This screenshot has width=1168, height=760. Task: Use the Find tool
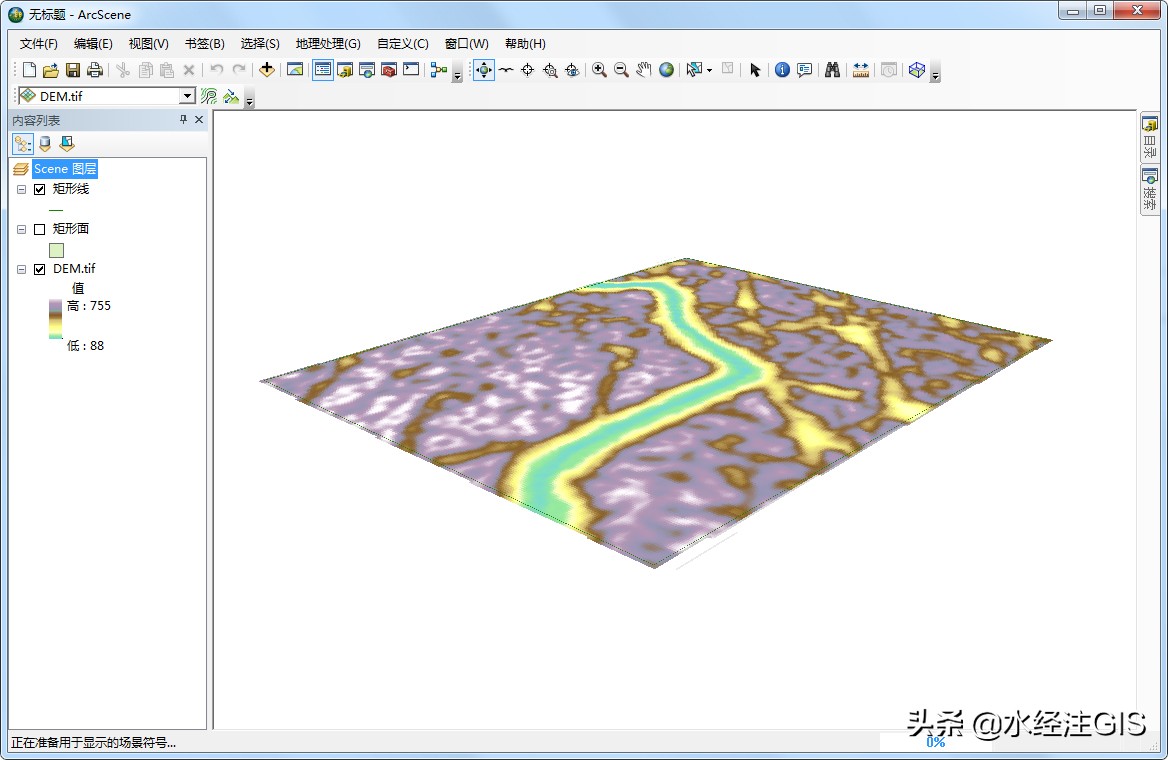coord(833,70)
